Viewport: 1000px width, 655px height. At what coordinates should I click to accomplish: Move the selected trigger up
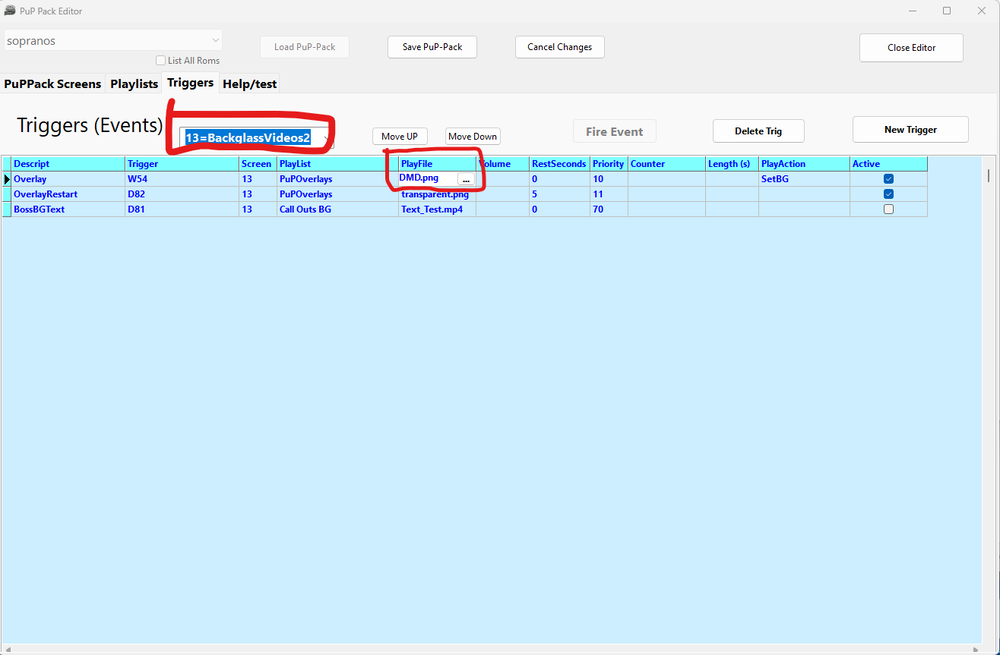(400, 136)
